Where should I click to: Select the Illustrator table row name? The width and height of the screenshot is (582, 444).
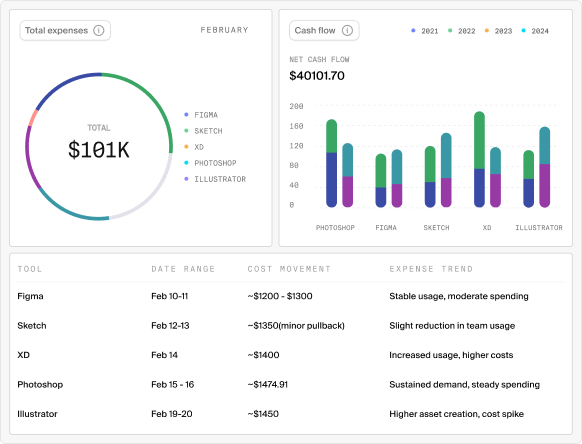37,414
